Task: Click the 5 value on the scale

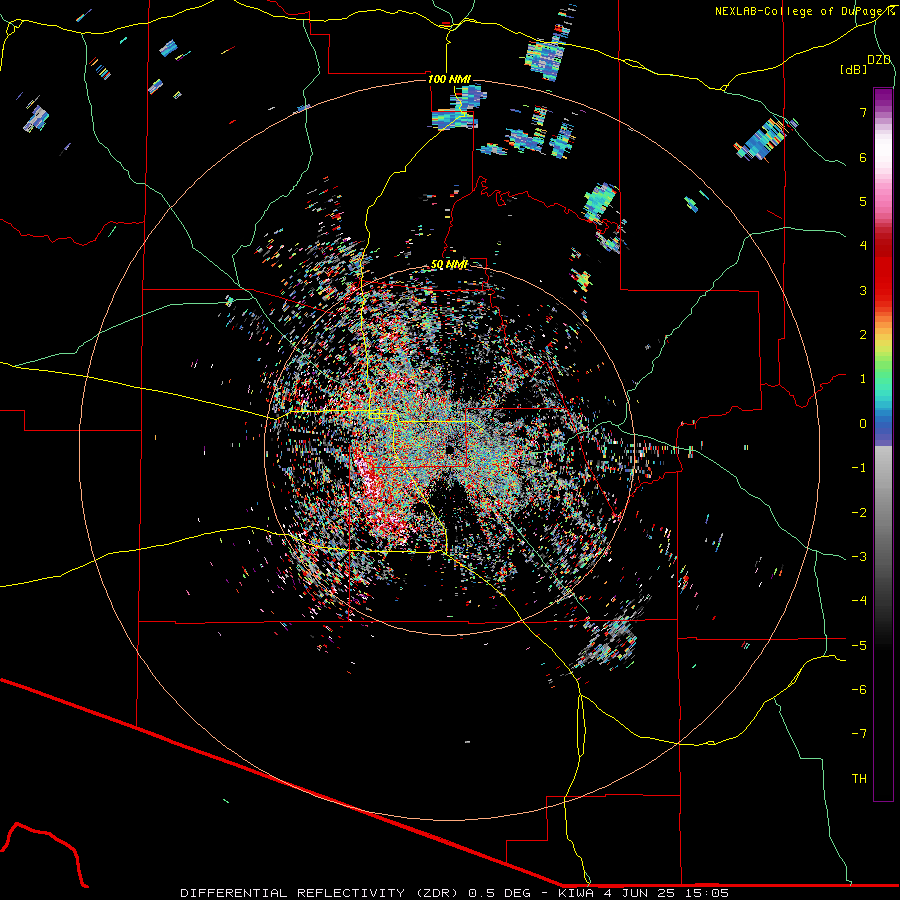Action: 863,201
